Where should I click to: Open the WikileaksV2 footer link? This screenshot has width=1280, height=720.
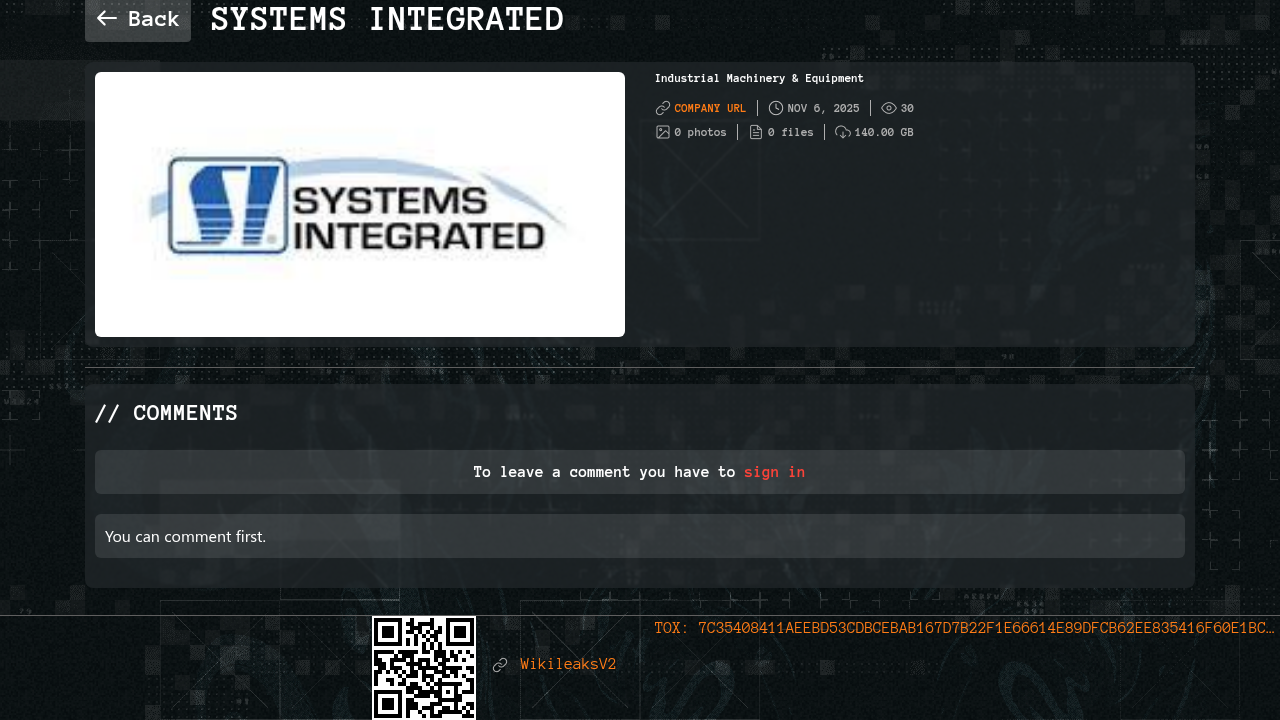pyautogui.click(x=568, y=664)
